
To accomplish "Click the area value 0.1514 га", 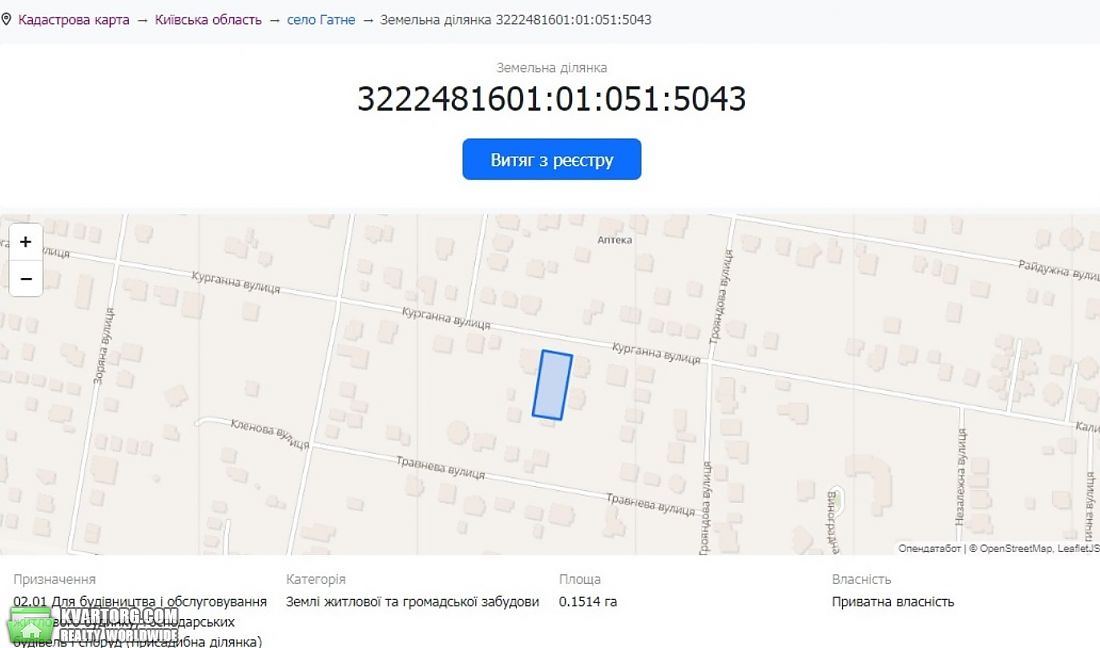I will click(588, 602).
